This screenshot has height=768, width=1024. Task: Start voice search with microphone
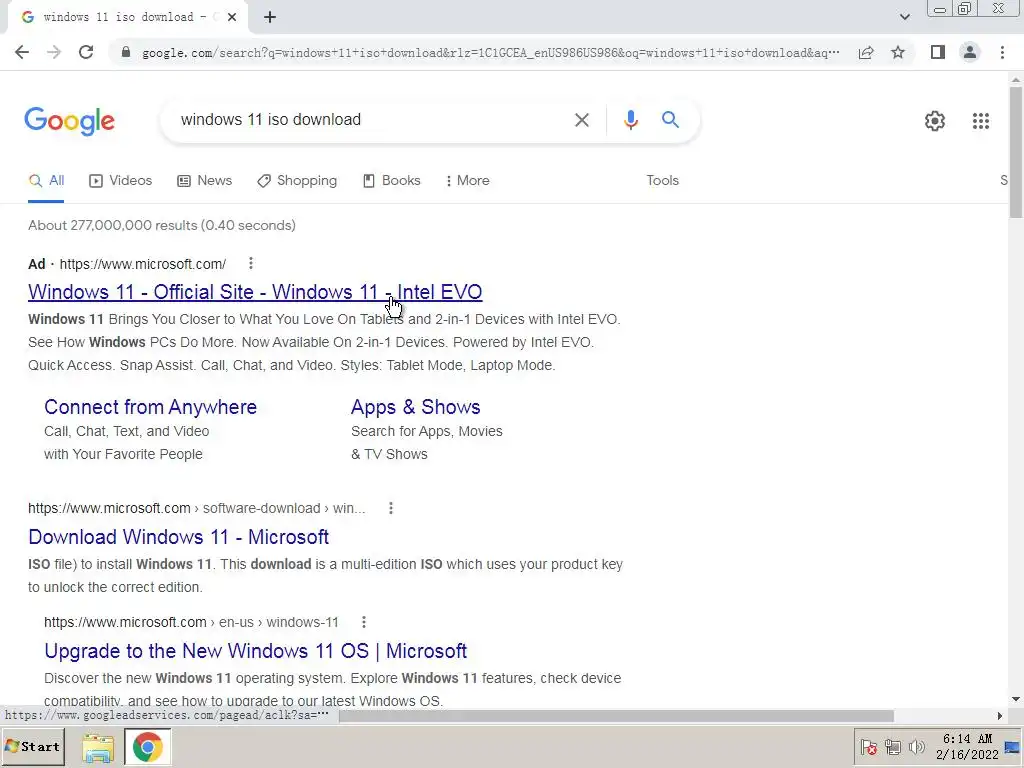tap(630, 120)
